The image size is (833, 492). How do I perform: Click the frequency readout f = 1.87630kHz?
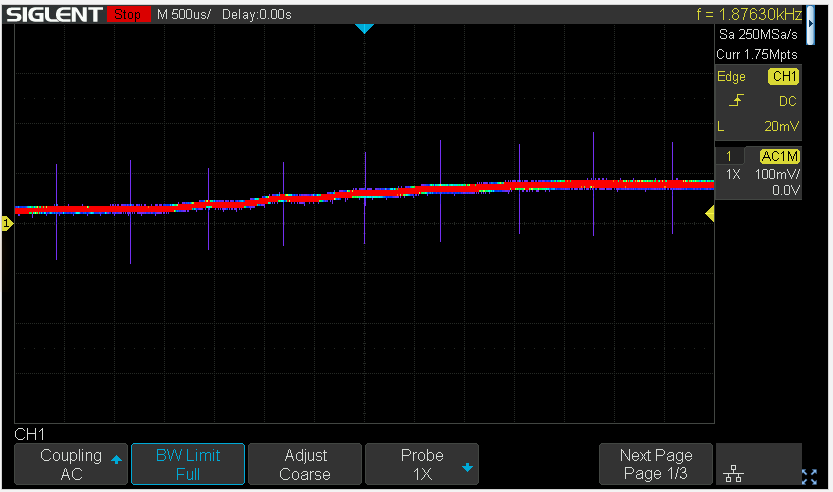[749, 14]
